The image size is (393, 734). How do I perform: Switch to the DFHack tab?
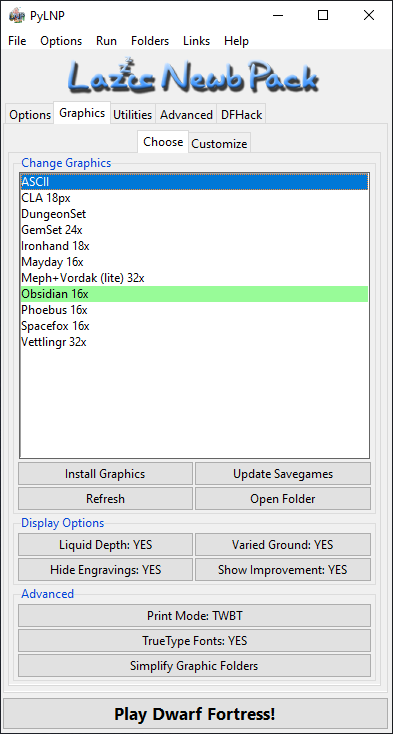click(241, 115)
